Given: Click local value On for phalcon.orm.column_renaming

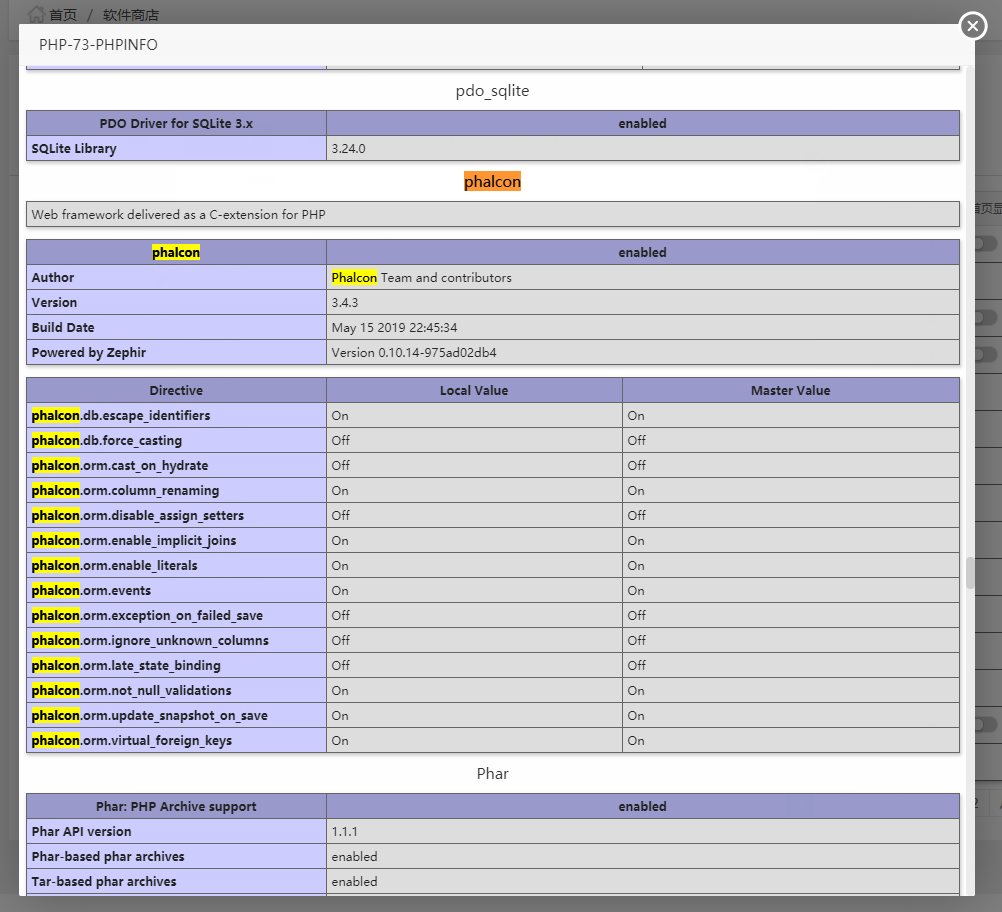Looking at the screenshot, I should pos(340,490).
